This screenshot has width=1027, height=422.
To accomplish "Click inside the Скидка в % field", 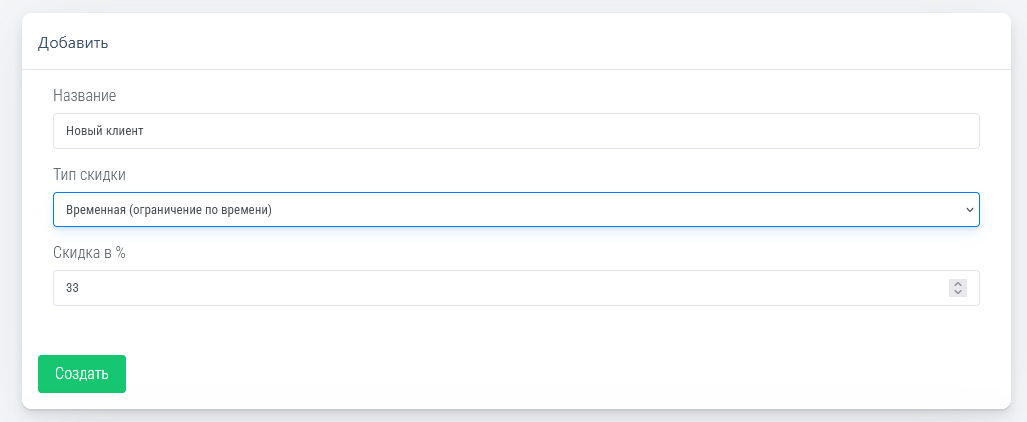I will coord(500,288).
